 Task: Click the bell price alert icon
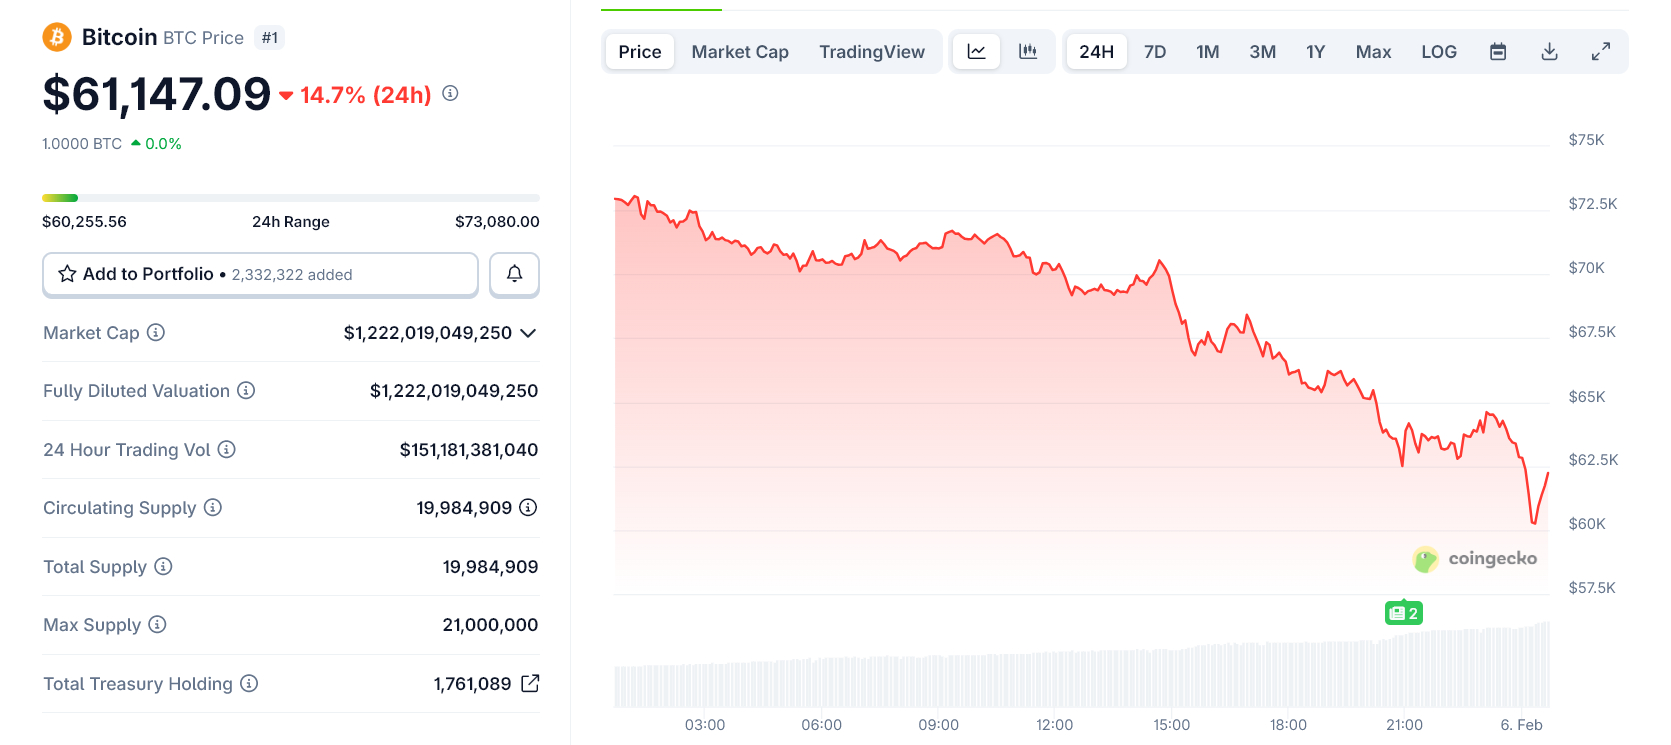[514, 274]
